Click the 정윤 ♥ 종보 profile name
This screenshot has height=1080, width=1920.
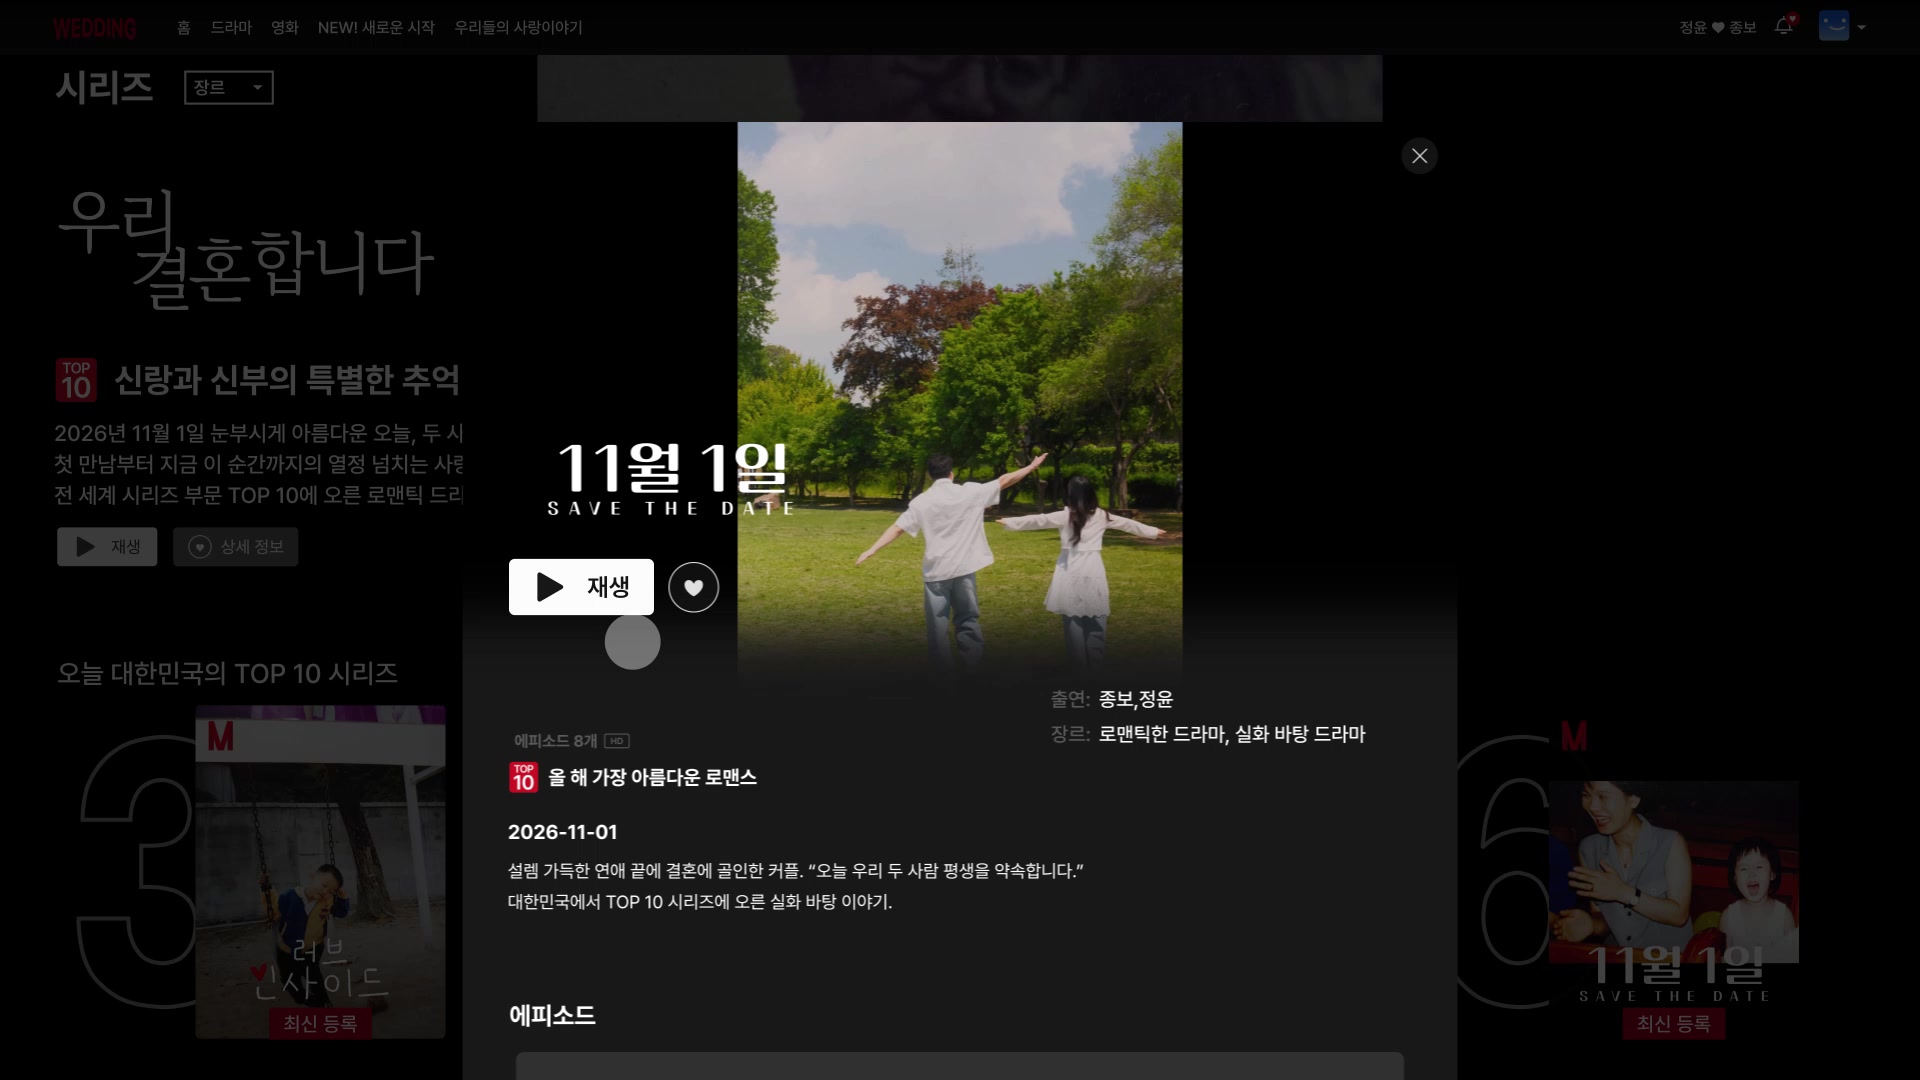click(x=1717, y=28)
